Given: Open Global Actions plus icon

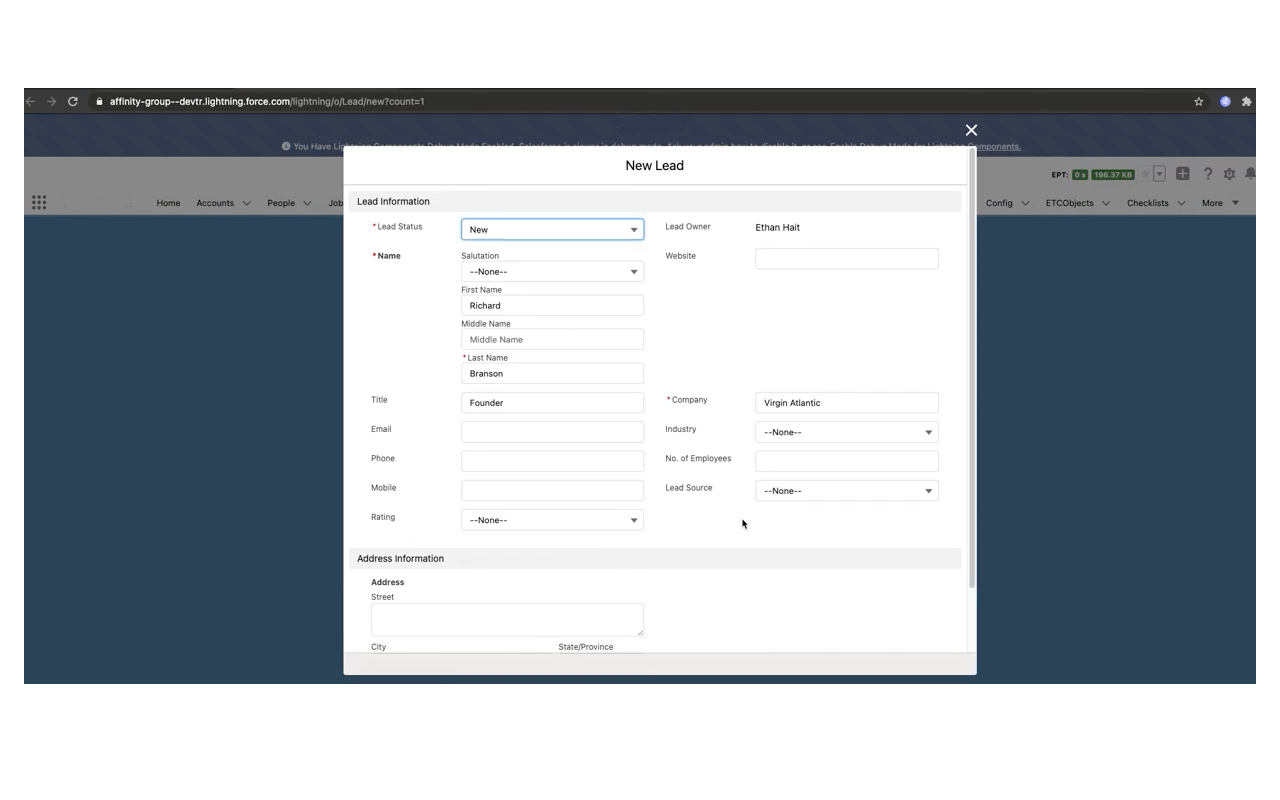Looking at the screenshot, I should click(x=1183, y=174).
